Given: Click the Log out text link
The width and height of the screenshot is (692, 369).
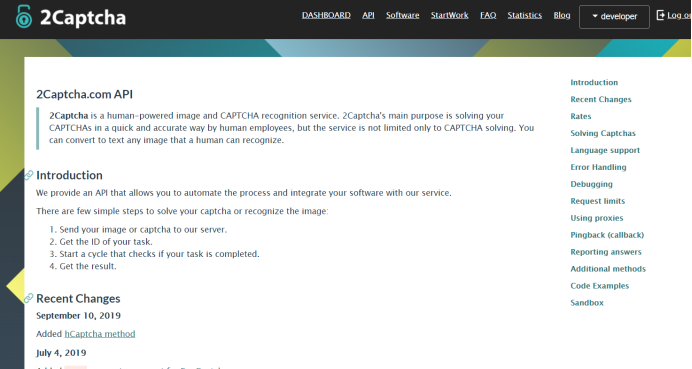Looking at the screenshot, I should pos(679,15).
